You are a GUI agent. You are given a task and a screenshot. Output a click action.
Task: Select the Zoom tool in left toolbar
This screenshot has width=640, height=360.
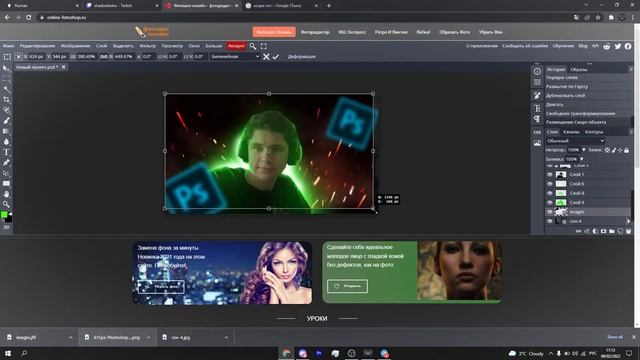[x=6, y=204]
